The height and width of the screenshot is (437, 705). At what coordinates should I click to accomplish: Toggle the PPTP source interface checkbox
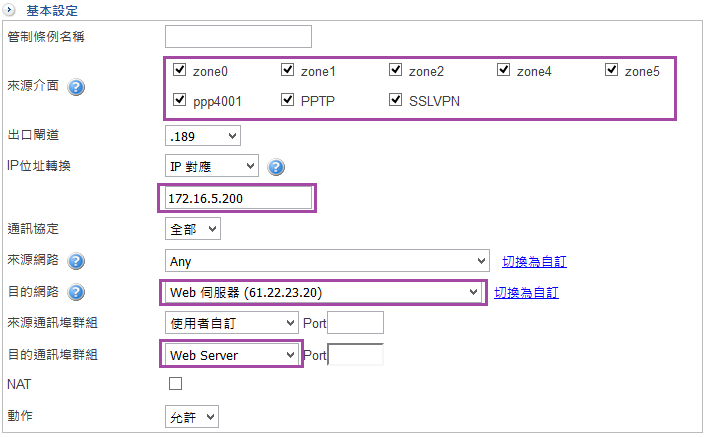[288, 100]
